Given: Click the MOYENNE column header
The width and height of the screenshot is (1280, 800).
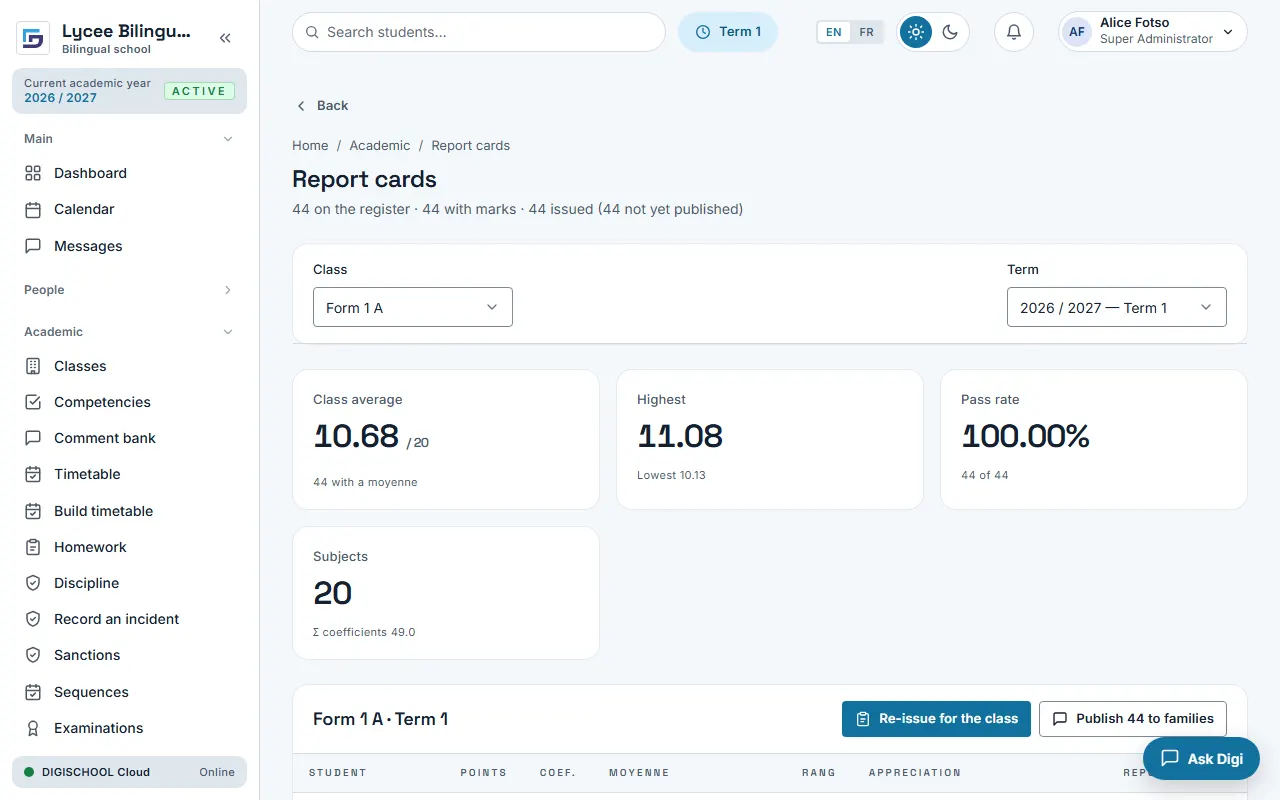Looking at the screenshot, I should click(x=639, y=773).
